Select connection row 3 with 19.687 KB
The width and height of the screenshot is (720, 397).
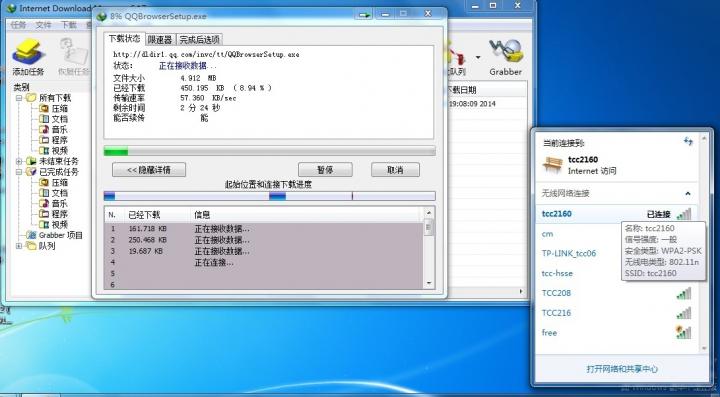click(x=264, y=252)
